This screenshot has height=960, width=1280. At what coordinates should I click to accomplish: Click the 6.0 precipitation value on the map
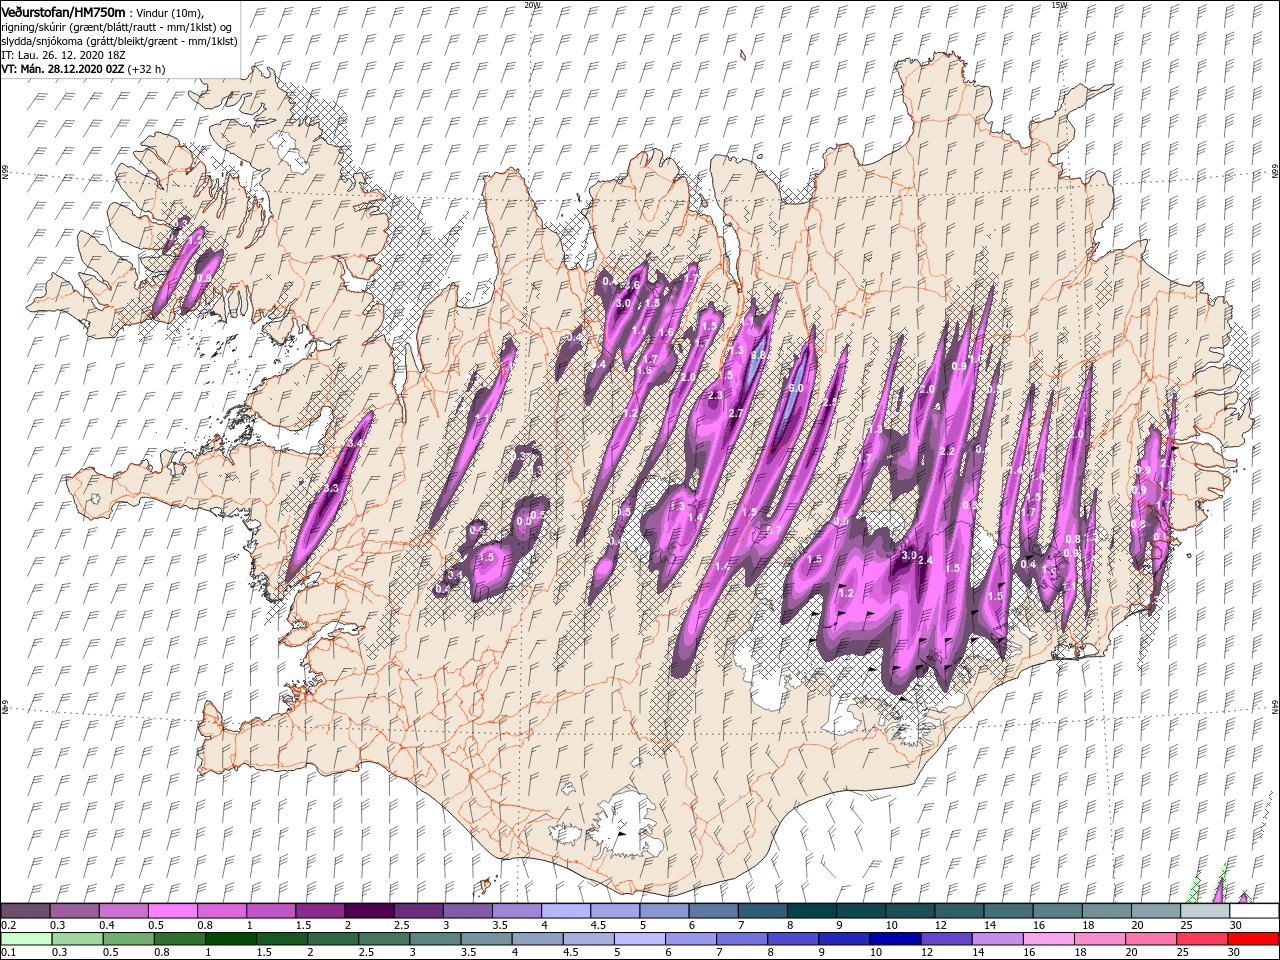pyautogui.click(x=796, y=388)
